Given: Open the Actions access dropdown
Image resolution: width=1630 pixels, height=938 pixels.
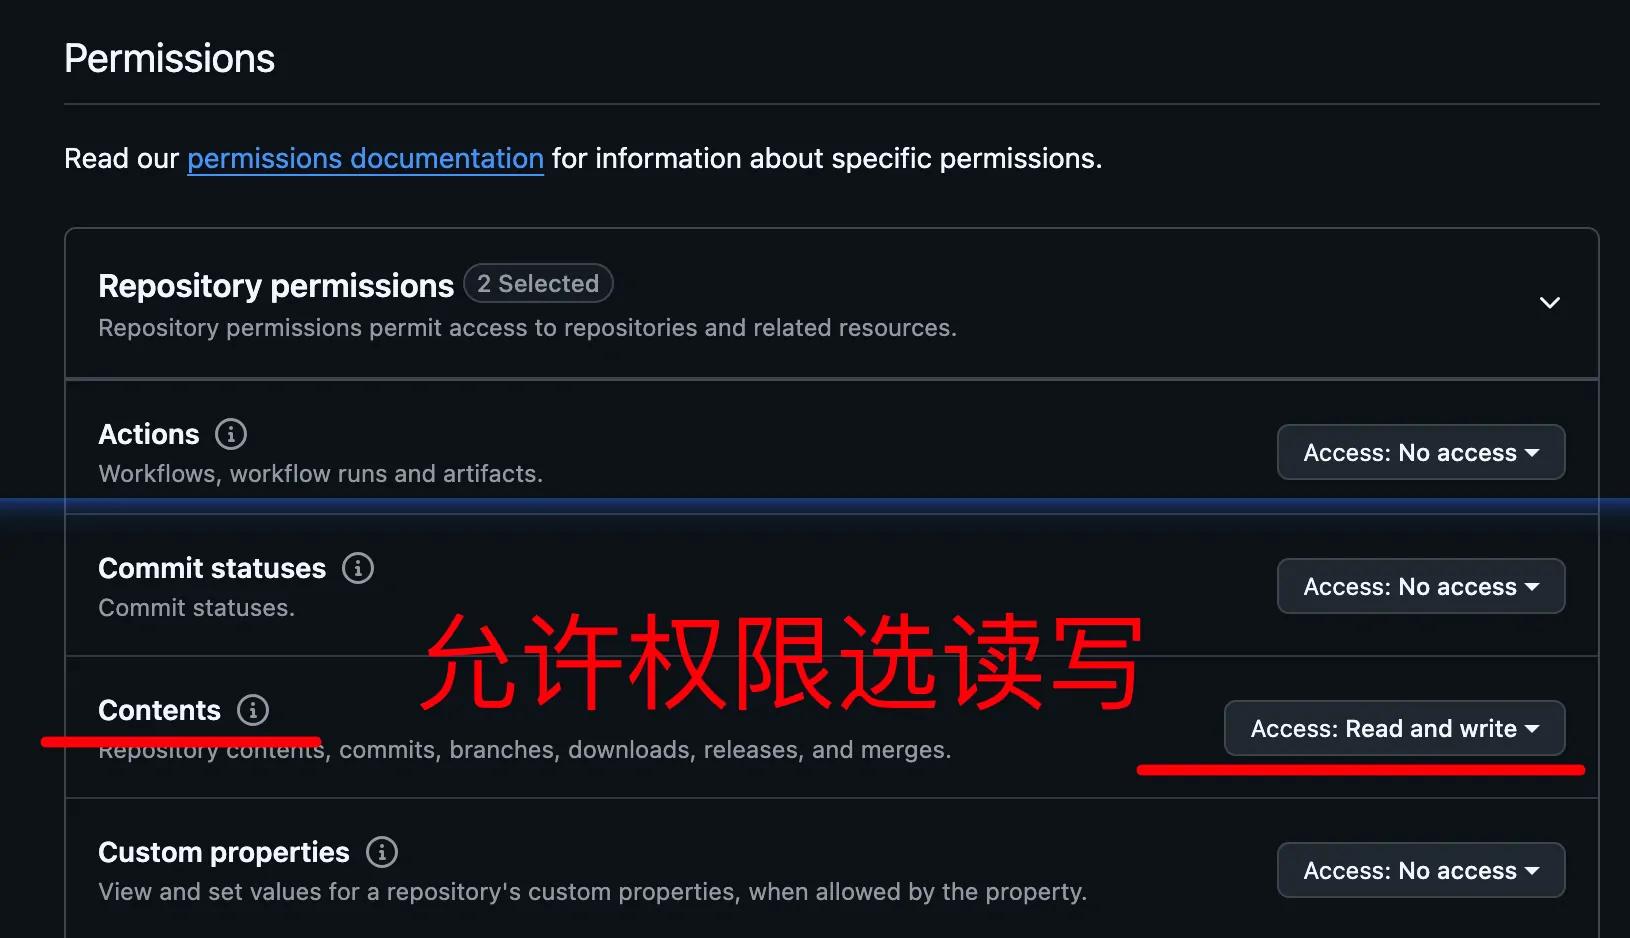Looking at the screenshot, I should click(x=1421, y=452).
